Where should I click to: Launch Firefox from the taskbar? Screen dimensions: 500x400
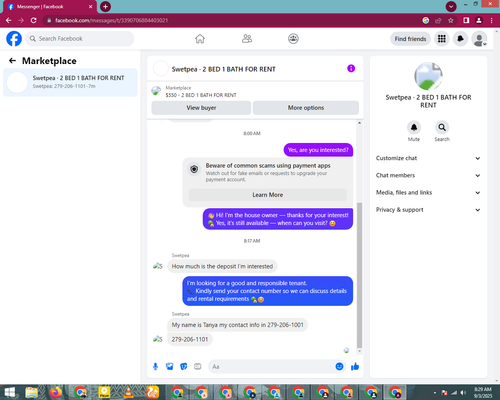click(56, 392)
